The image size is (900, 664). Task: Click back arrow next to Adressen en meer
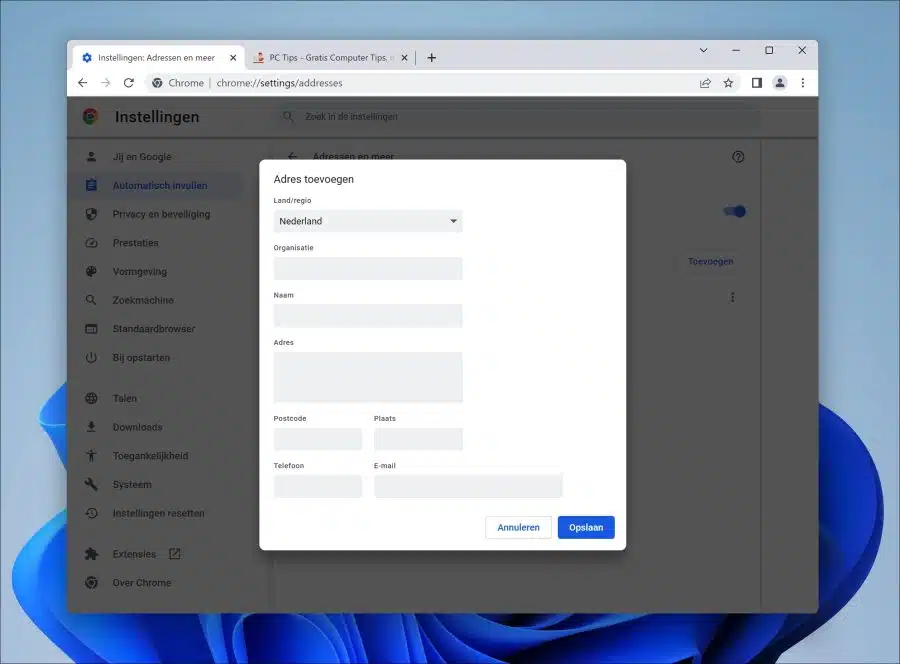[292, 156]
